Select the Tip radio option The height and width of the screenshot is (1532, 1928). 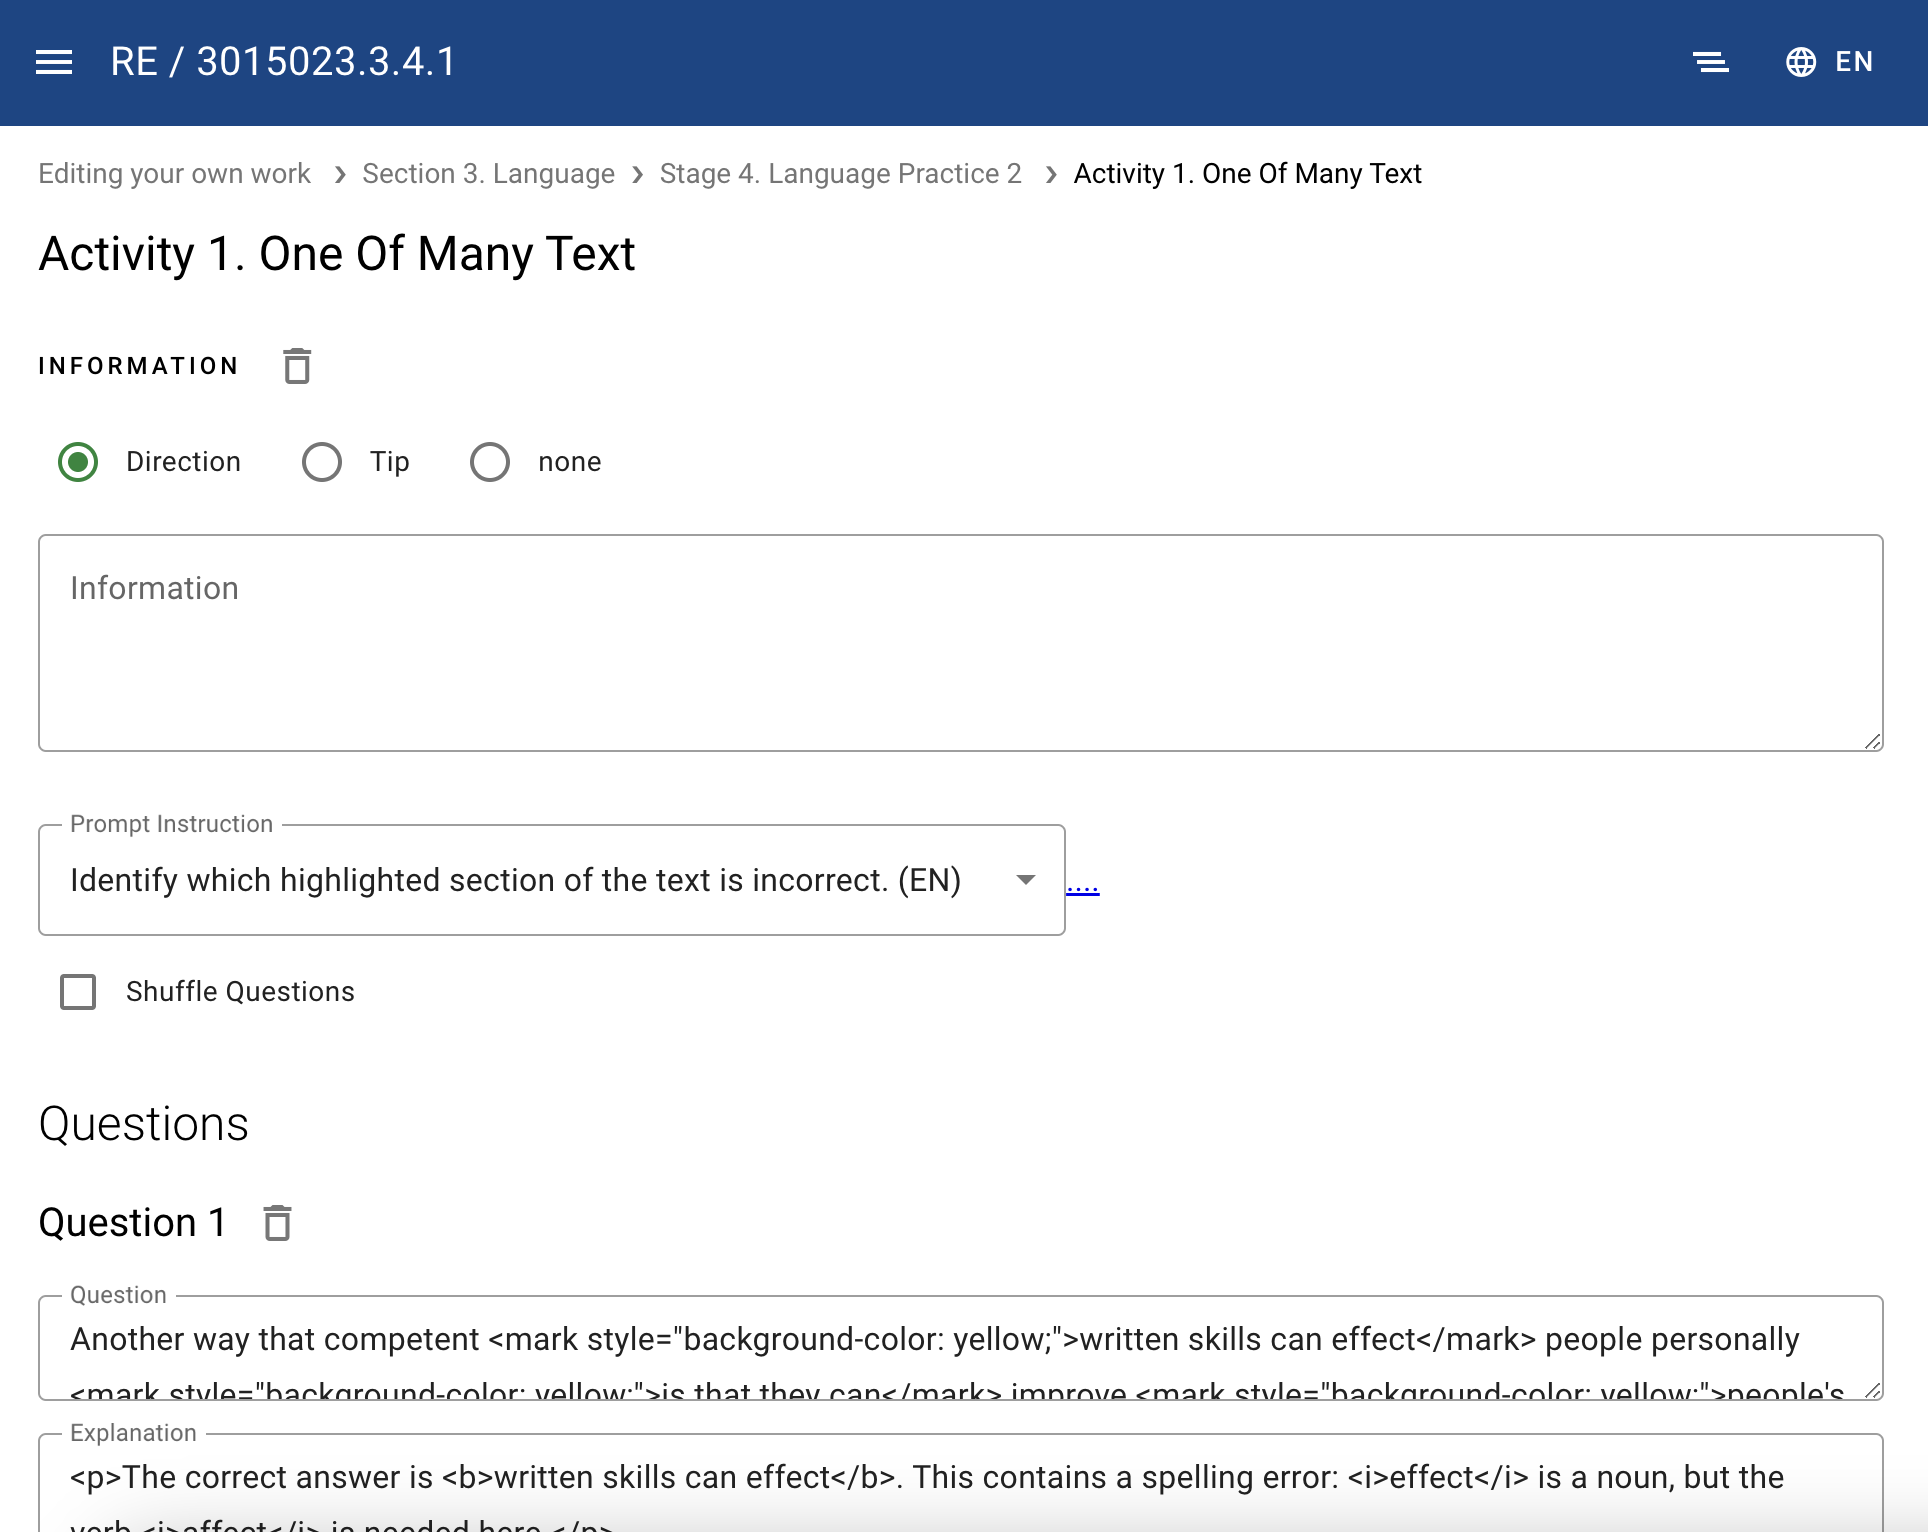(322, 462)
